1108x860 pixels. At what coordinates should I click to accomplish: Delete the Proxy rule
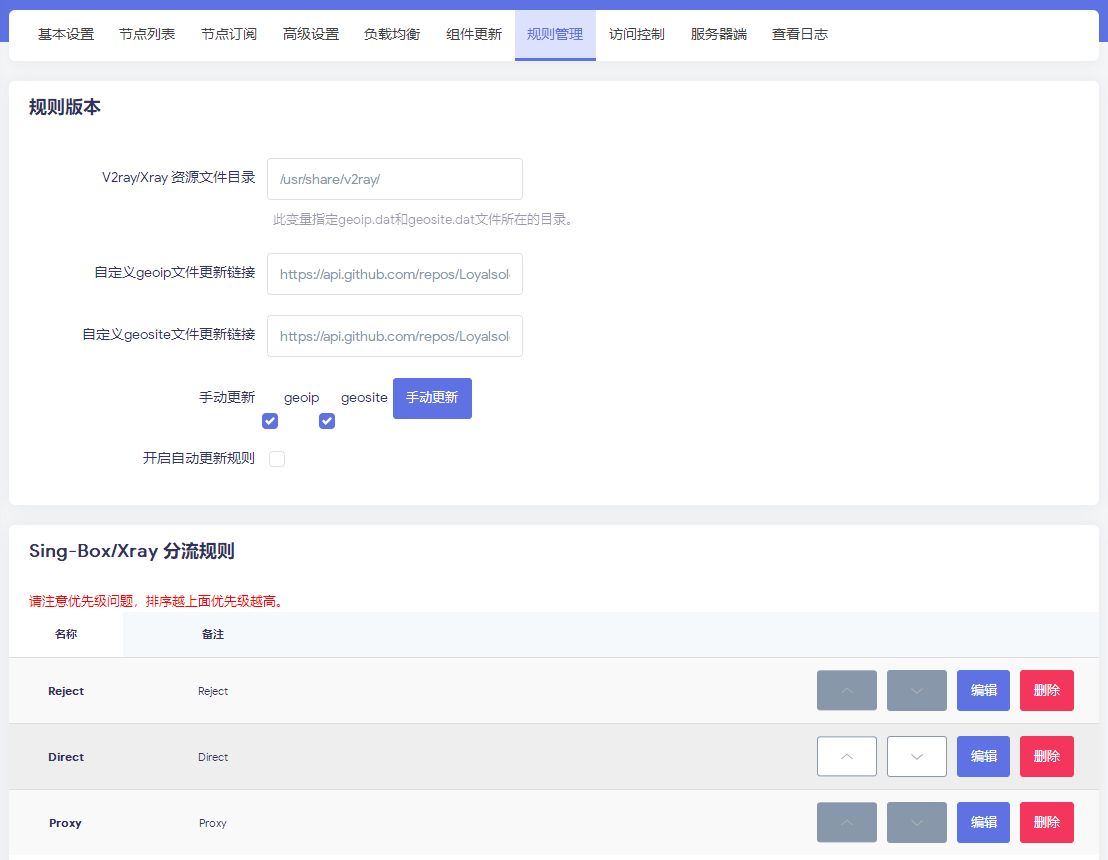[x=1046, y=823]
